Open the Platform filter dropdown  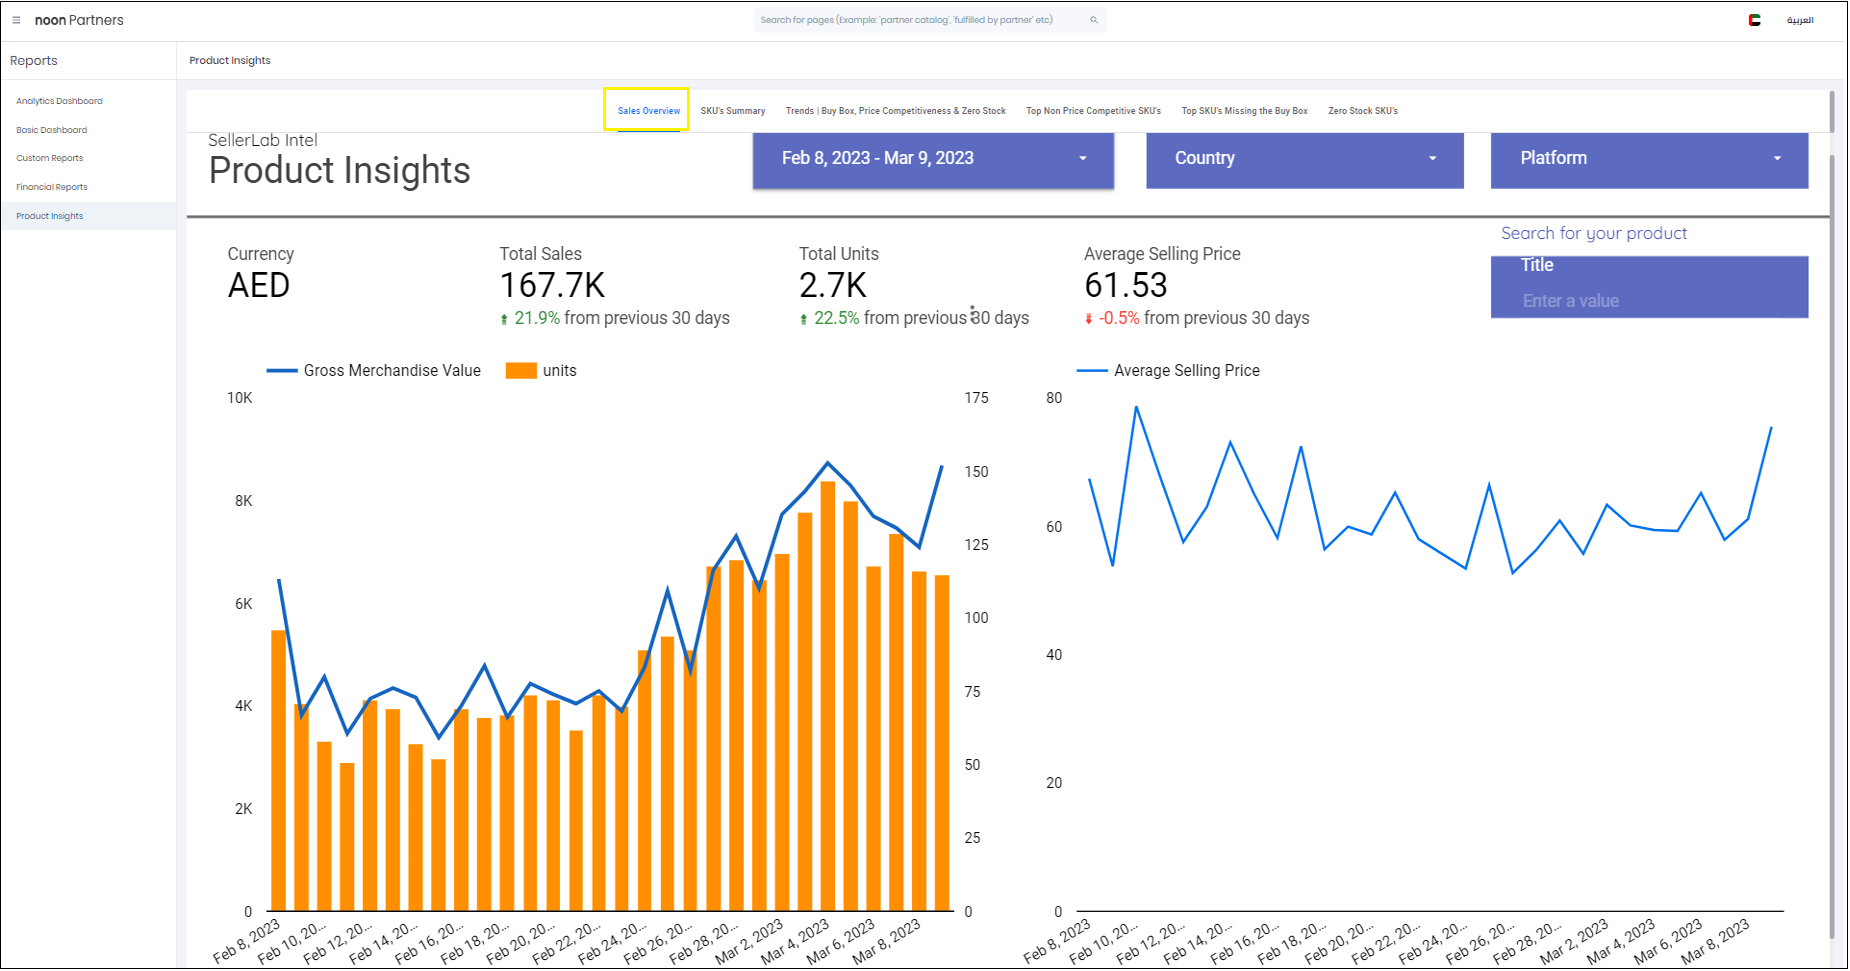click(1648, 159)
